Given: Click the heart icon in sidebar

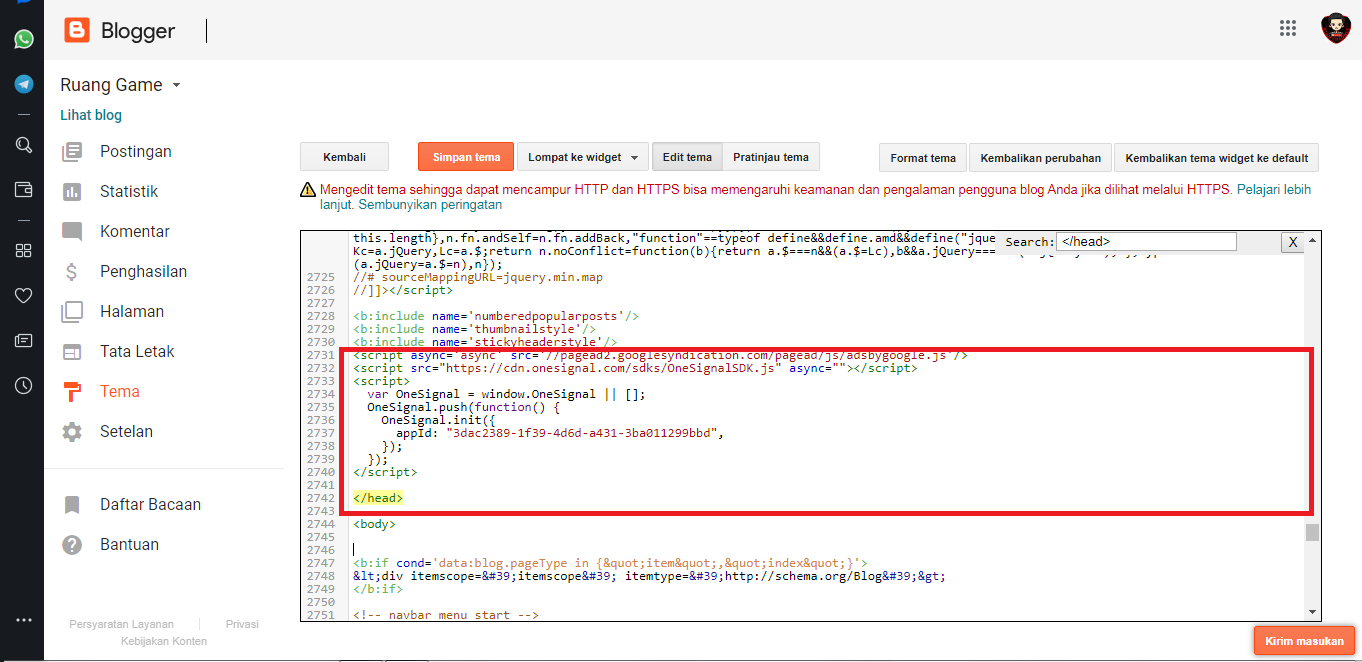Looking at the screenshot, I should [23, 295].
